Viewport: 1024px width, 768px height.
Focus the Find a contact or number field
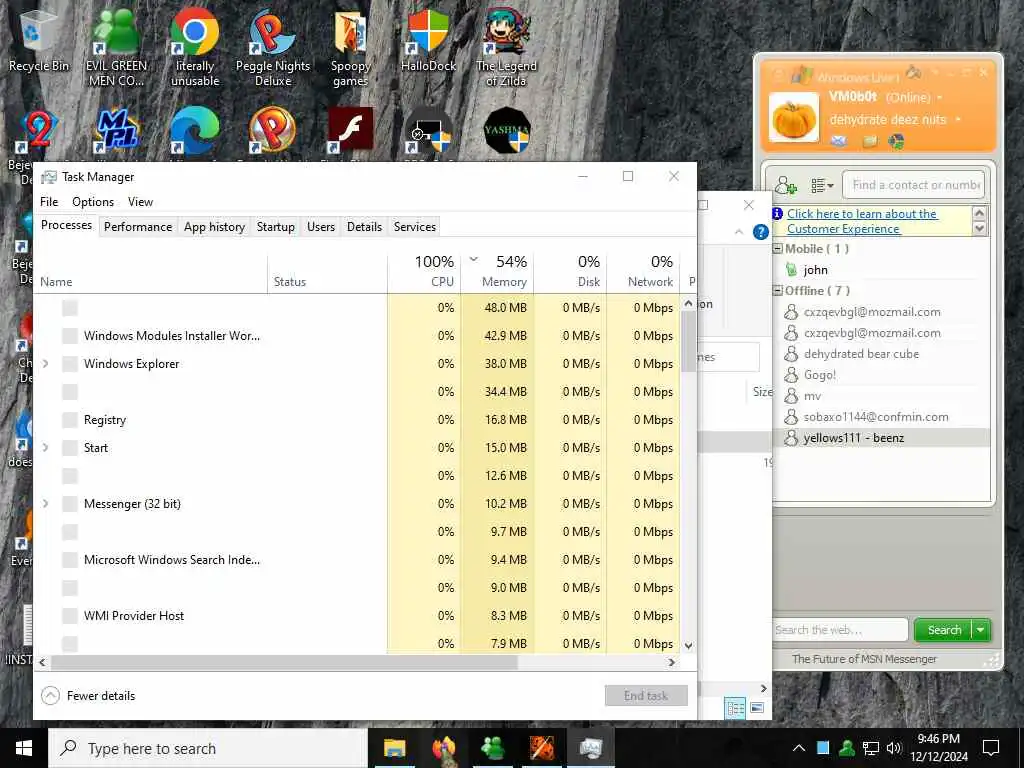[913, 185]
